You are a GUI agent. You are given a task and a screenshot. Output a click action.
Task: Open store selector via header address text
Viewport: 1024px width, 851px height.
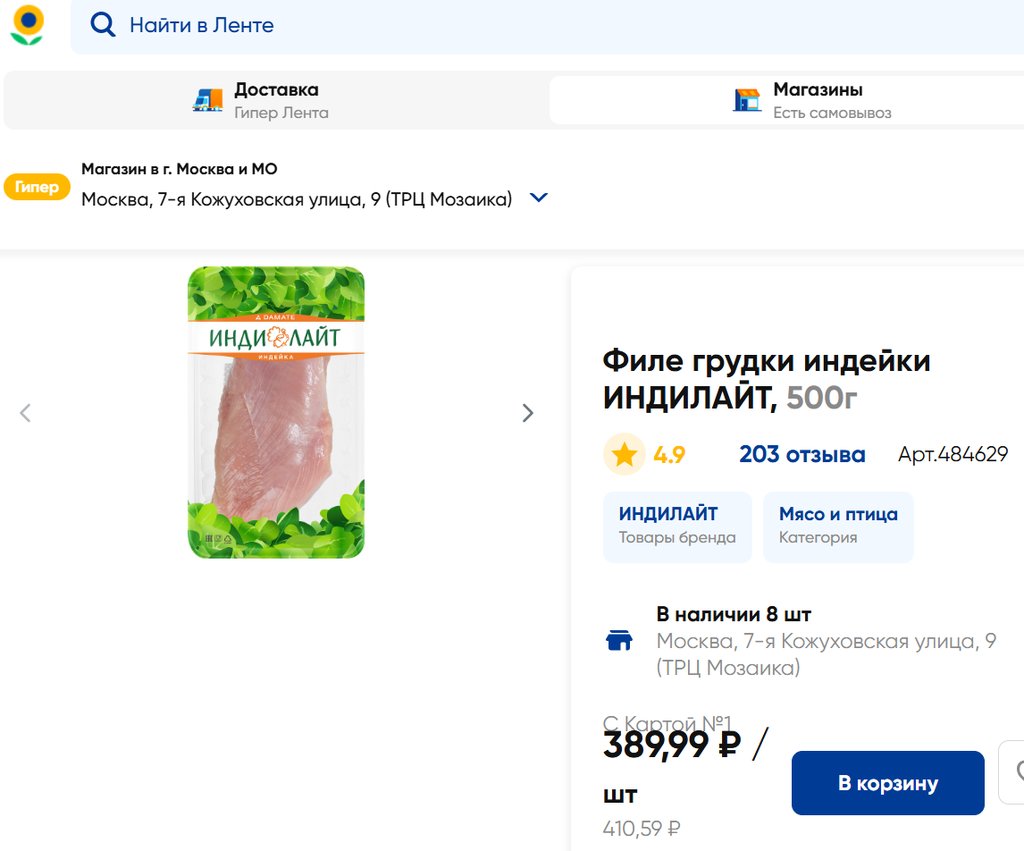[296, 199]
